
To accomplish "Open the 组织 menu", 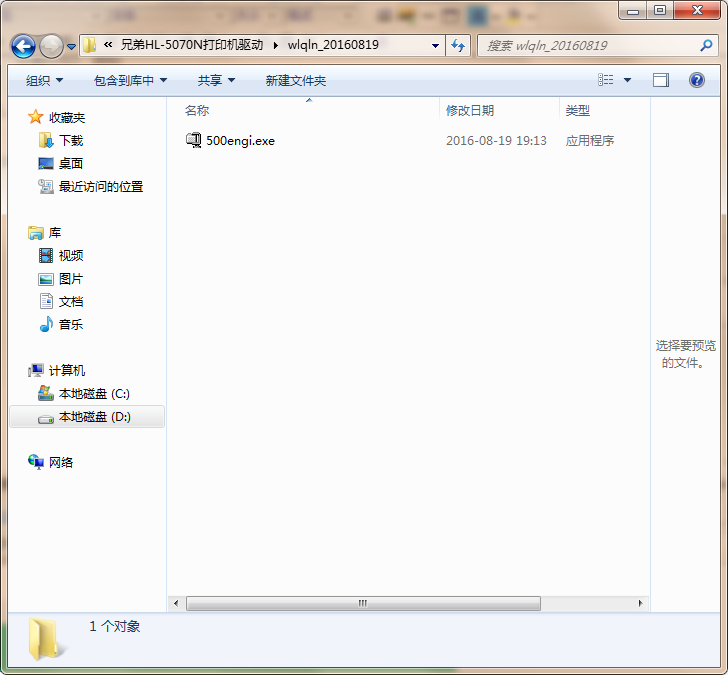I will click(x=44, y=81).
